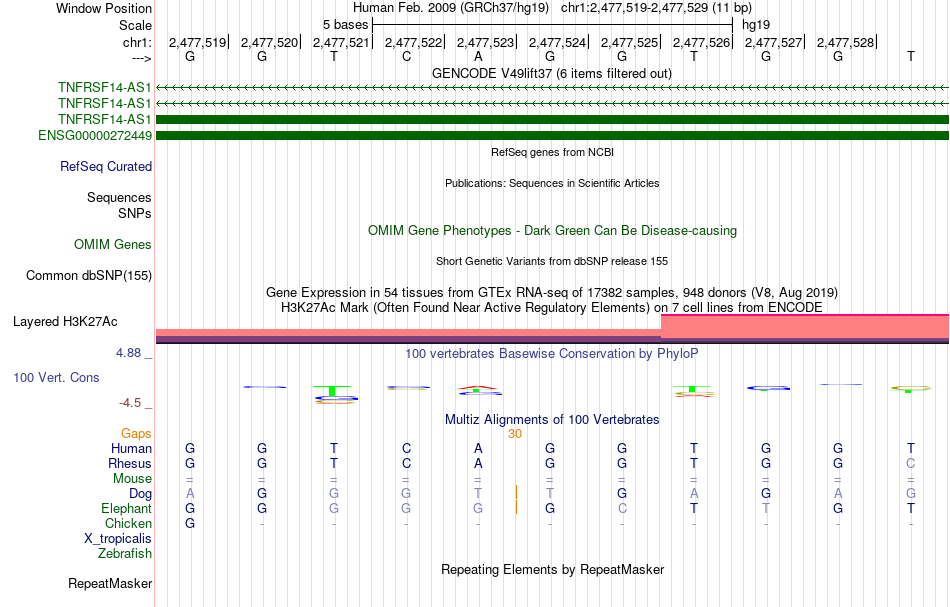The width and height of the screenshot is (950, 607).
Task: Click the -4.5 conservation lower limit value
Action: tap(130, 403)
